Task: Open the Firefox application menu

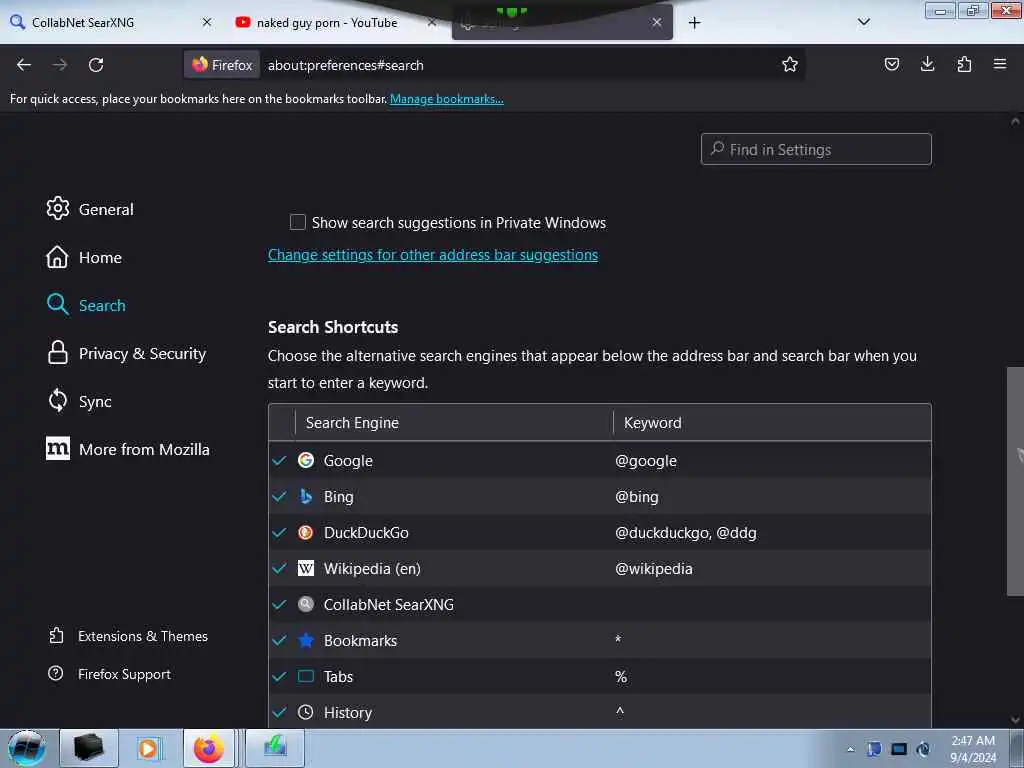Action: tap(999, 64)
